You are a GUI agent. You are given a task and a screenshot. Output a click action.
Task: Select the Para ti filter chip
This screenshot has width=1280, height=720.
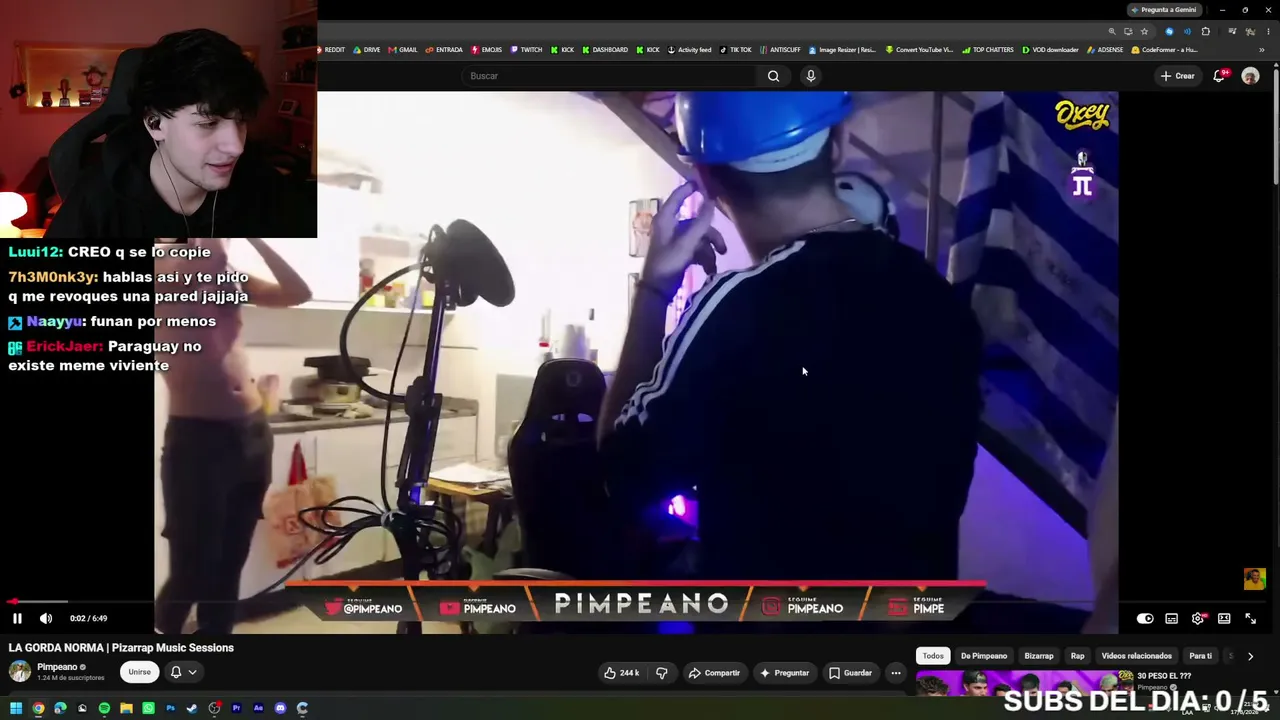tap(1201, 656)
